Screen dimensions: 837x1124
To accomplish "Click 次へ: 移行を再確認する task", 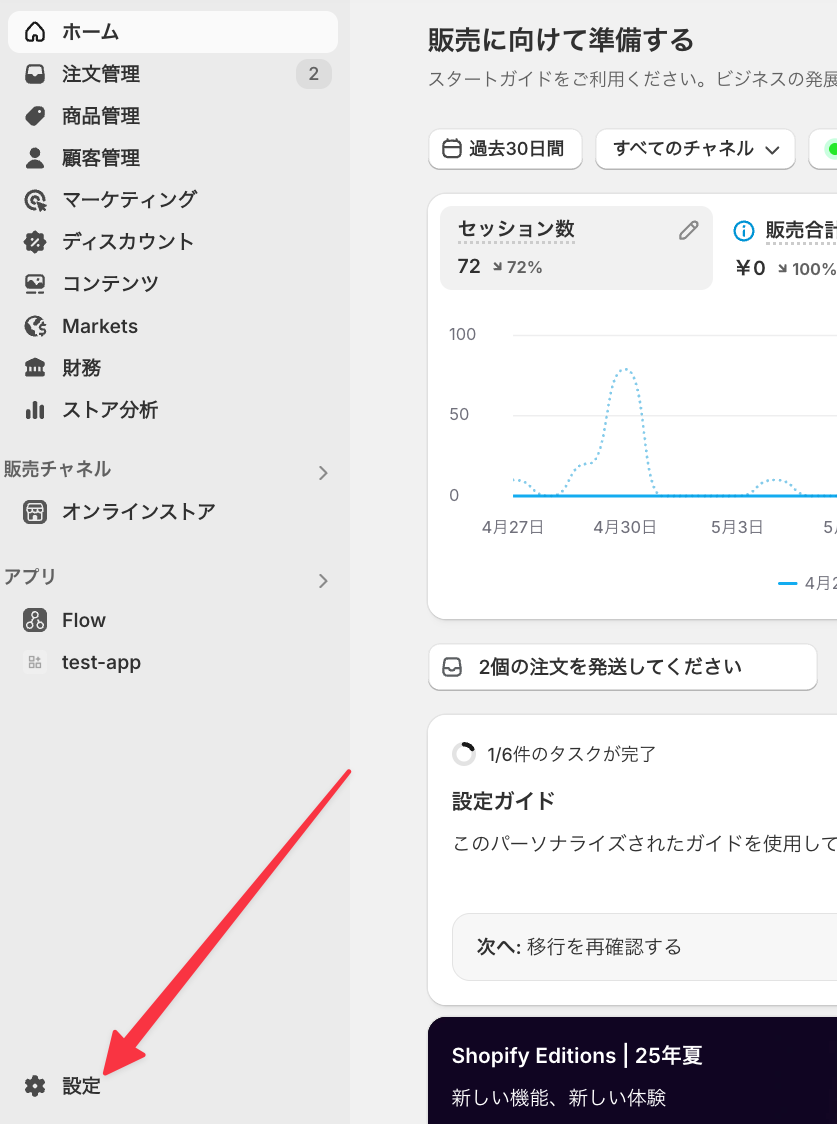I will click(x=645, y=946).
